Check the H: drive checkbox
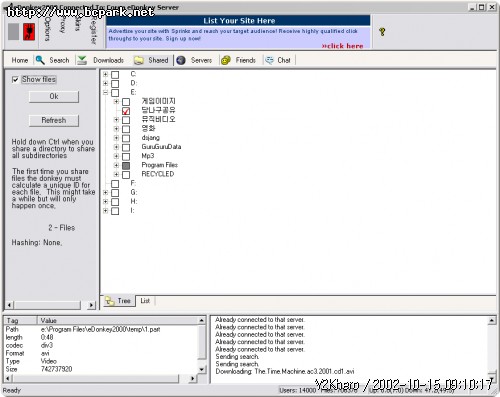Screen dimensions: 500x397 click(115, 202)
